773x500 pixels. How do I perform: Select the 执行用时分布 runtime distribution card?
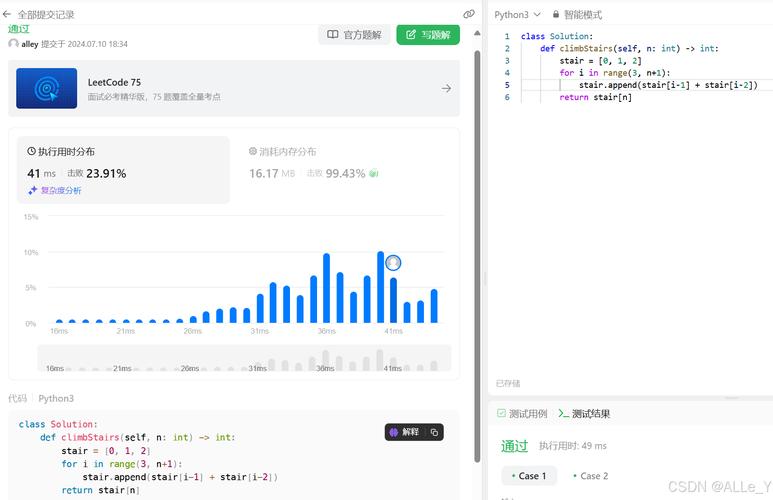pos(123,170)
